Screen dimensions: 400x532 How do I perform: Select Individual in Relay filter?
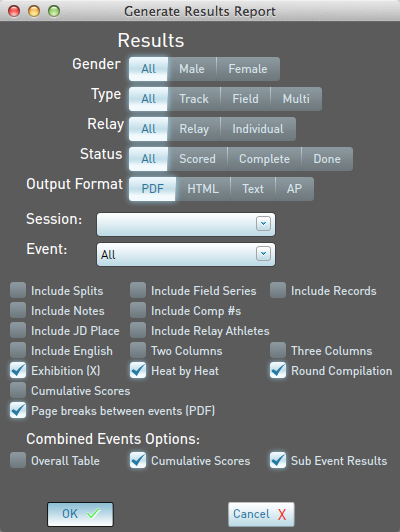(258, 129)
